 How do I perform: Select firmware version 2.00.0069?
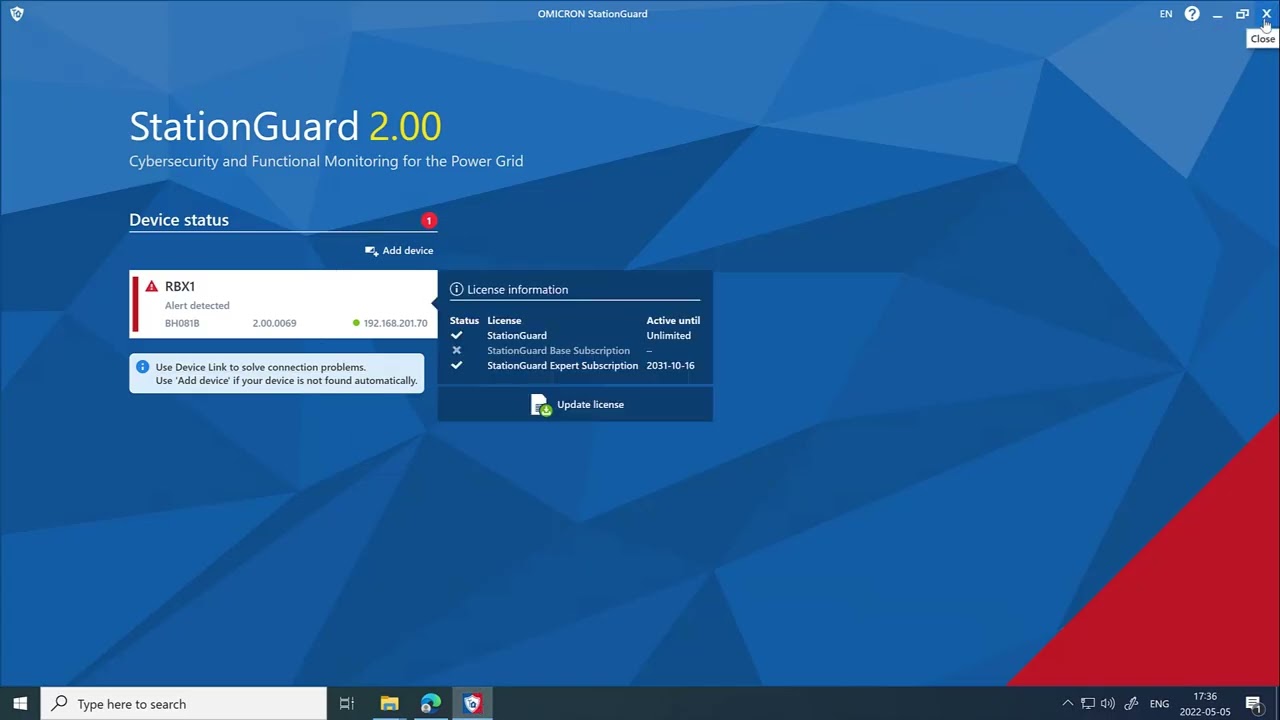pyautogui.click(x=274, y=323)
